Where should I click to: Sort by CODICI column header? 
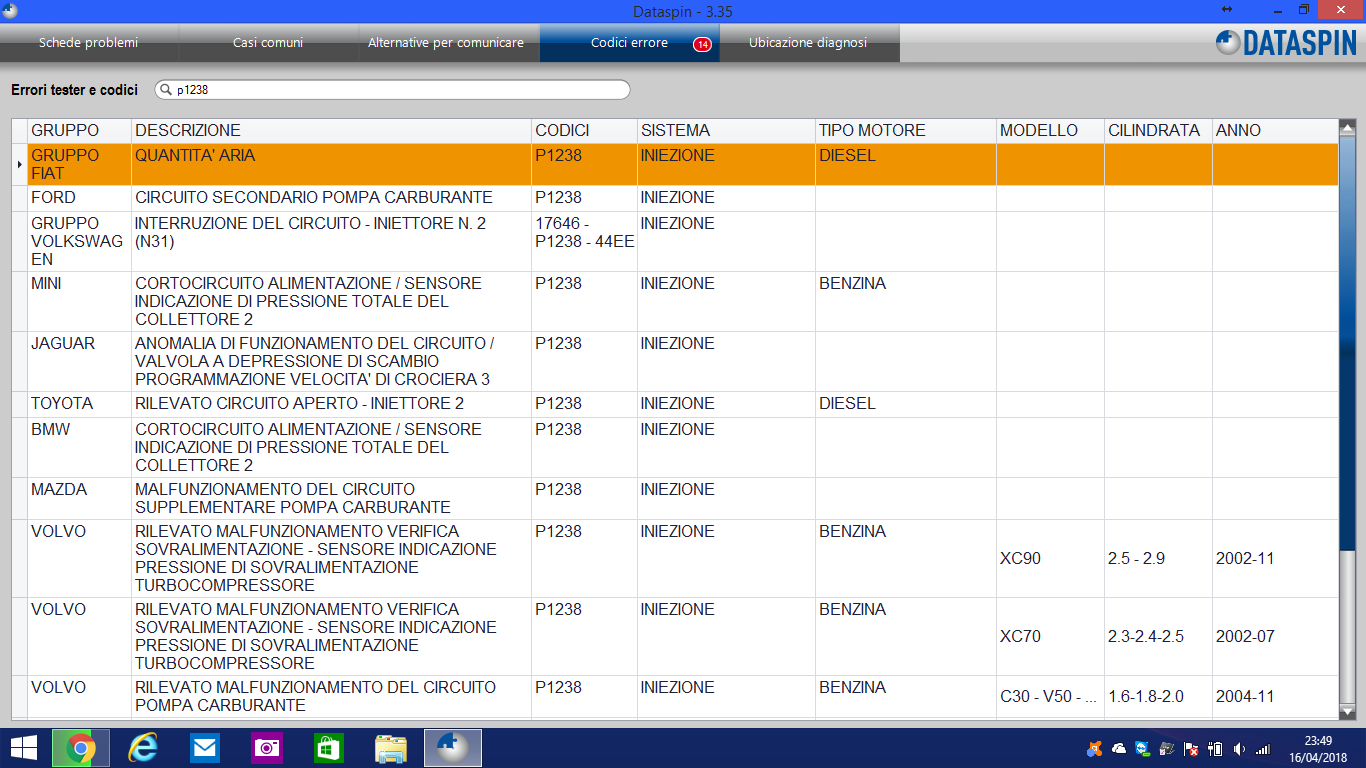pos(584,130)
